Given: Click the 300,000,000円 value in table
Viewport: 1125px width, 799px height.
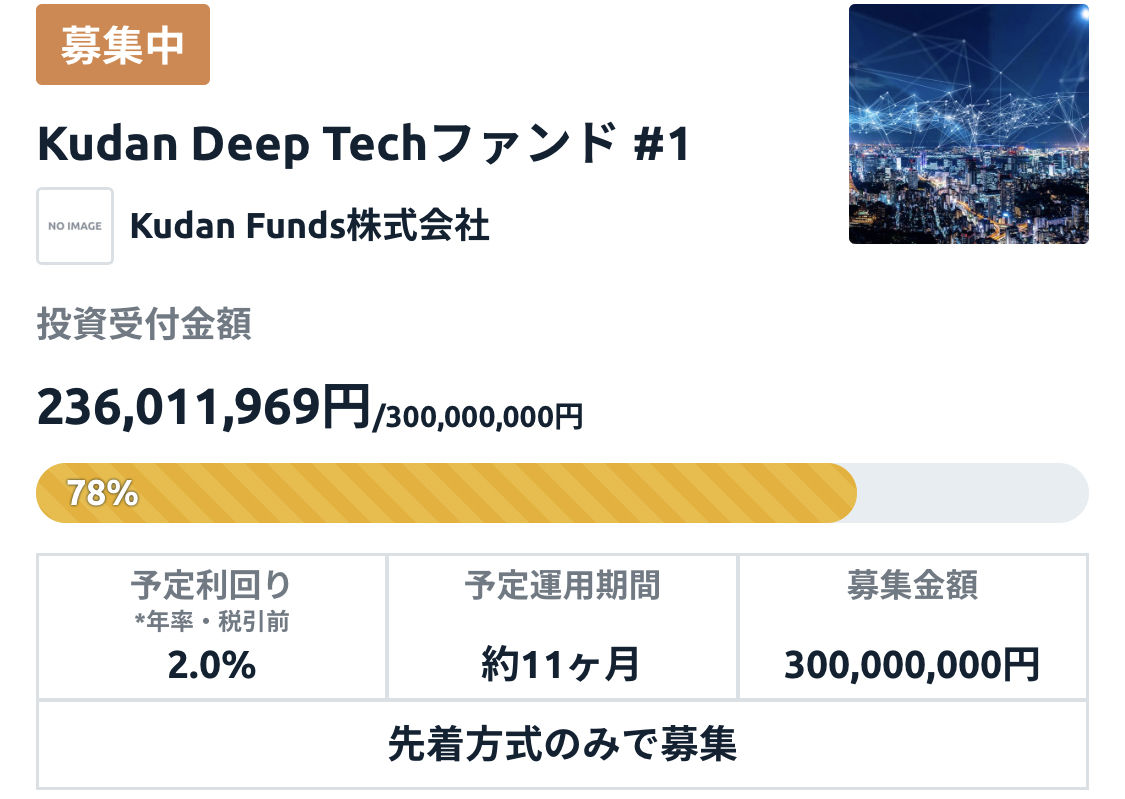Looking at the screenshot, I should tap(912, 664).
